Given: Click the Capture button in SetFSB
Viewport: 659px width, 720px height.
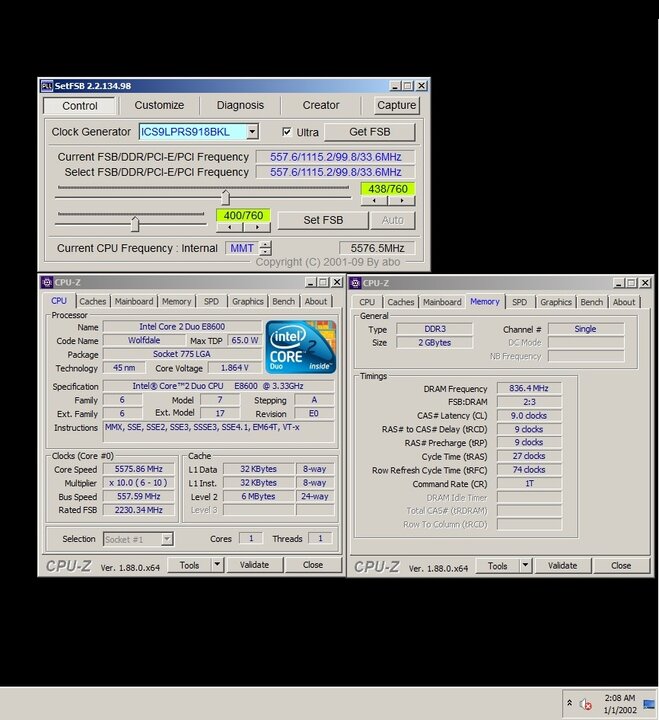Looking at the screenshot, I should [396, 105].
